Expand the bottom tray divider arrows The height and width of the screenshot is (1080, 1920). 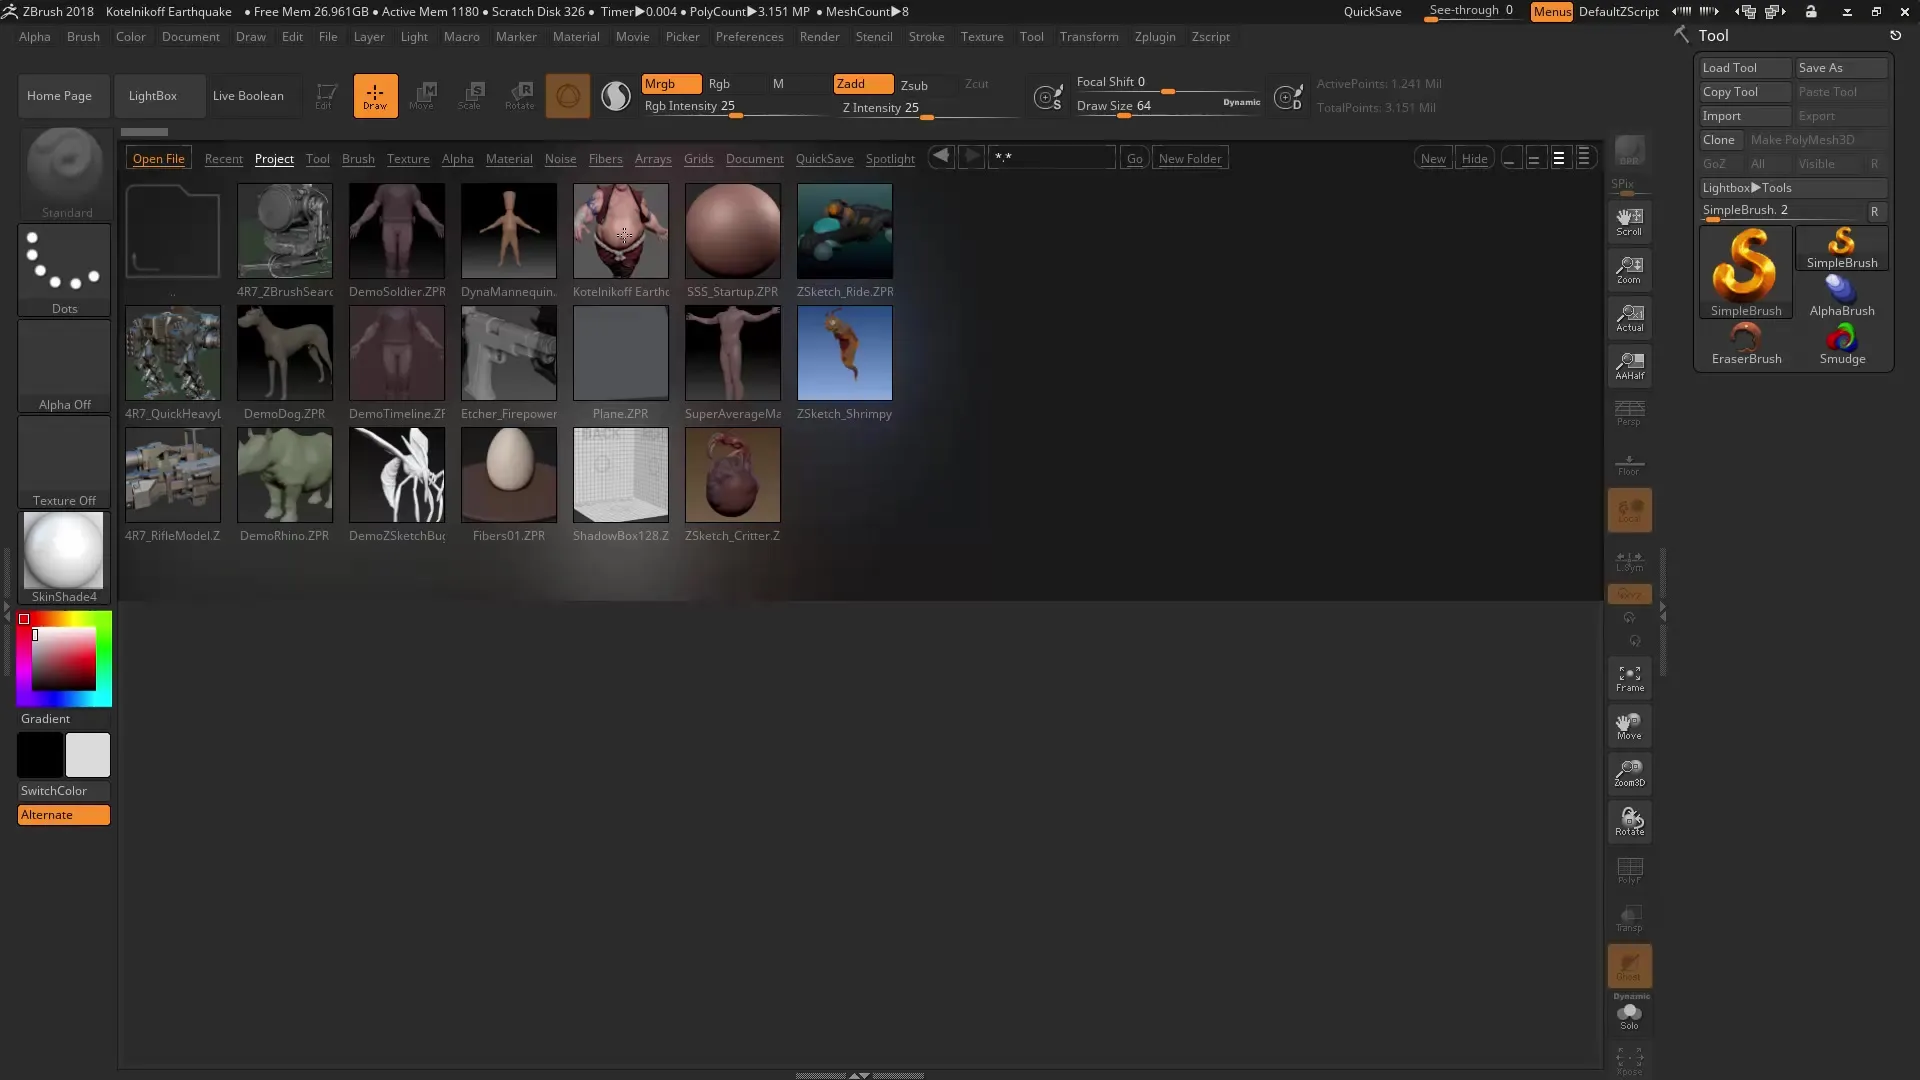[x=859, y=1076]
